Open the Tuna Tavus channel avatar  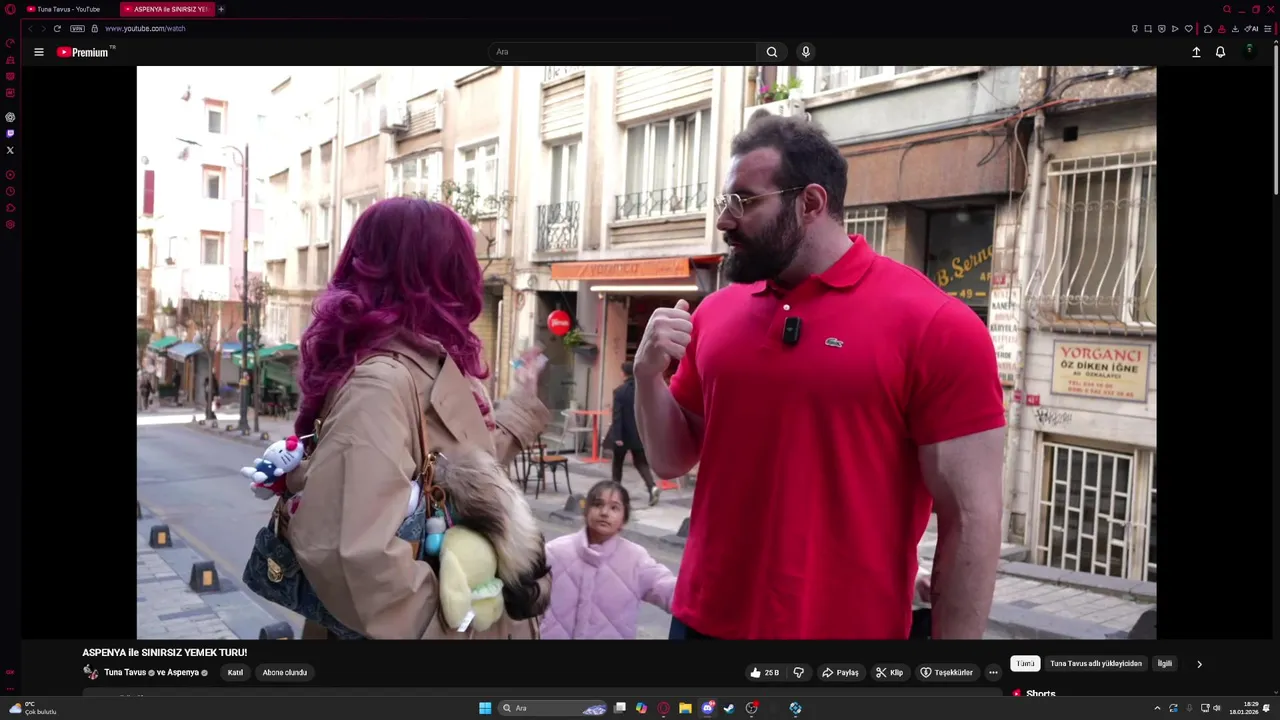(91, 673)
